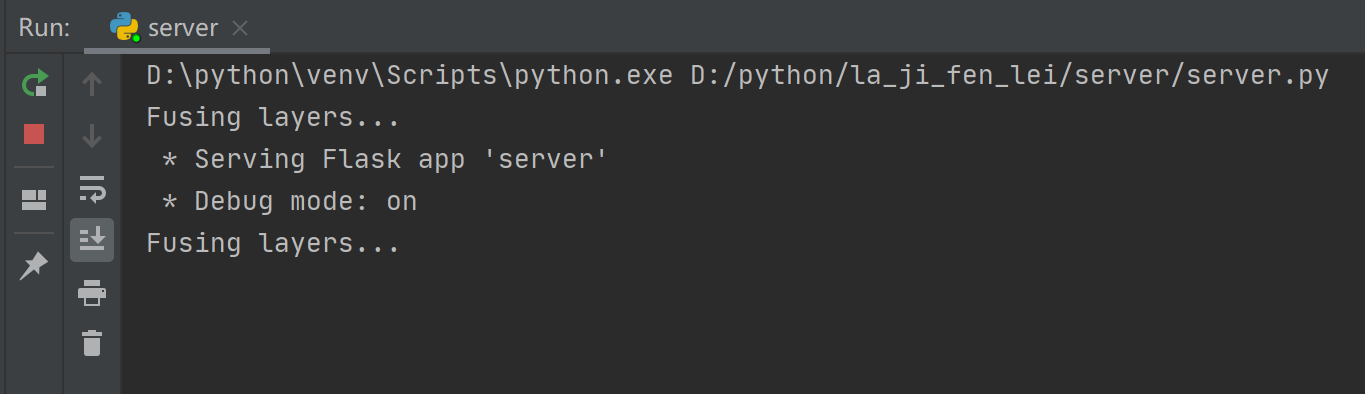Clear all console output with trash icon
Image resolution: width=1365 pixels, height=394 pixels.
tap(92, 343)
